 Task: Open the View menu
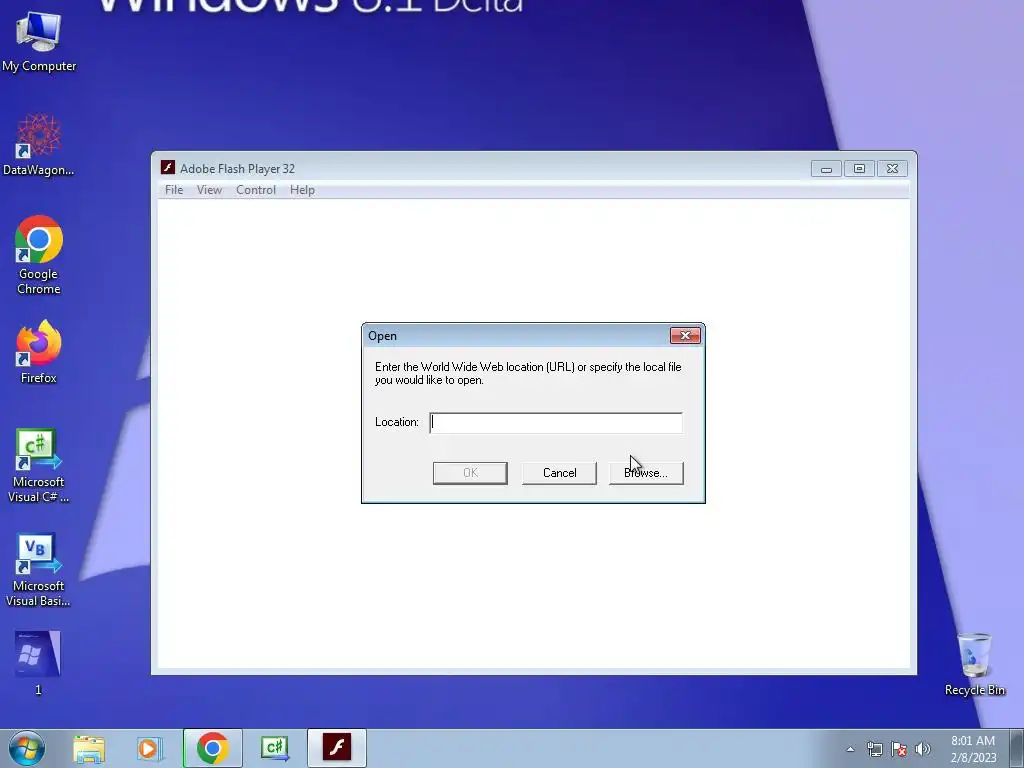[x=209, y=190]
